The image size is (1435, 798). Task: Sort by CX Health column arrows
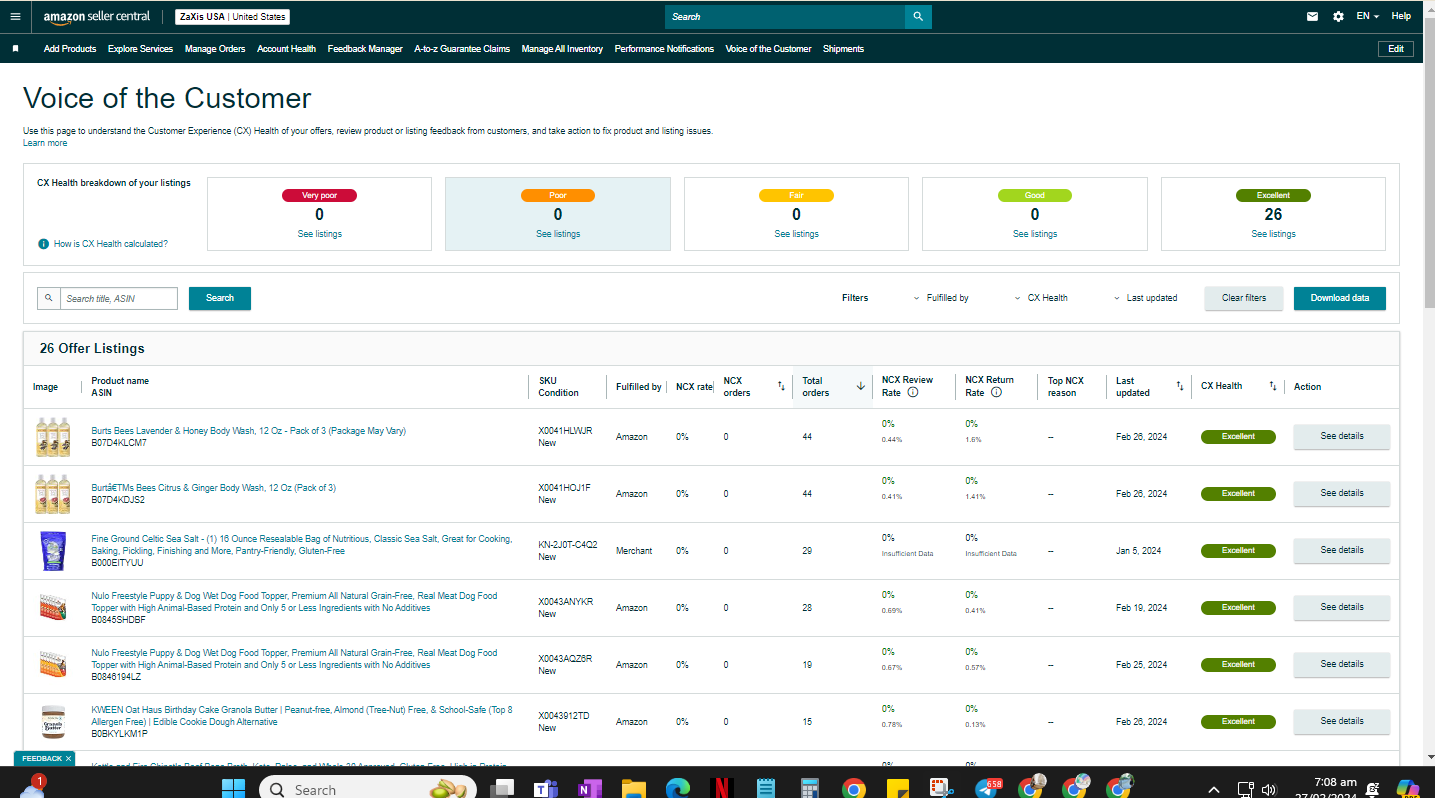(1273, 386)
